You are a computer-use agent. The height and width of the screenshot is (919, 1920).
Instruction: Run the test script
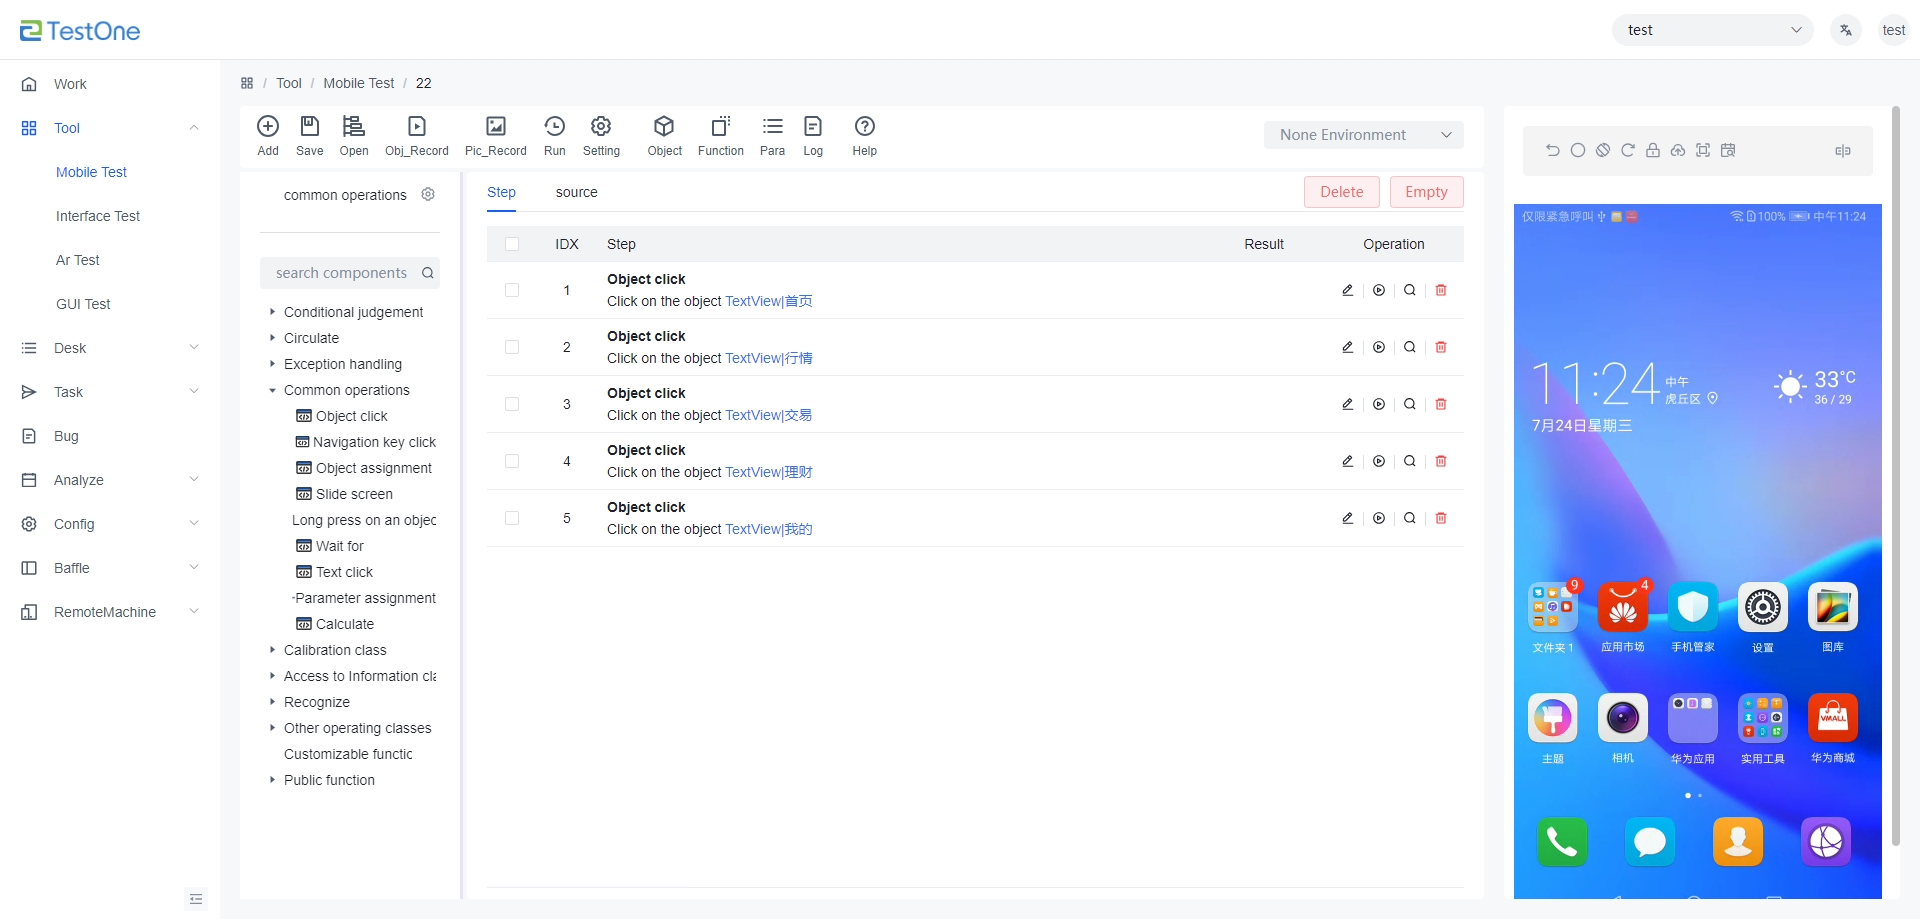(555, 126)
